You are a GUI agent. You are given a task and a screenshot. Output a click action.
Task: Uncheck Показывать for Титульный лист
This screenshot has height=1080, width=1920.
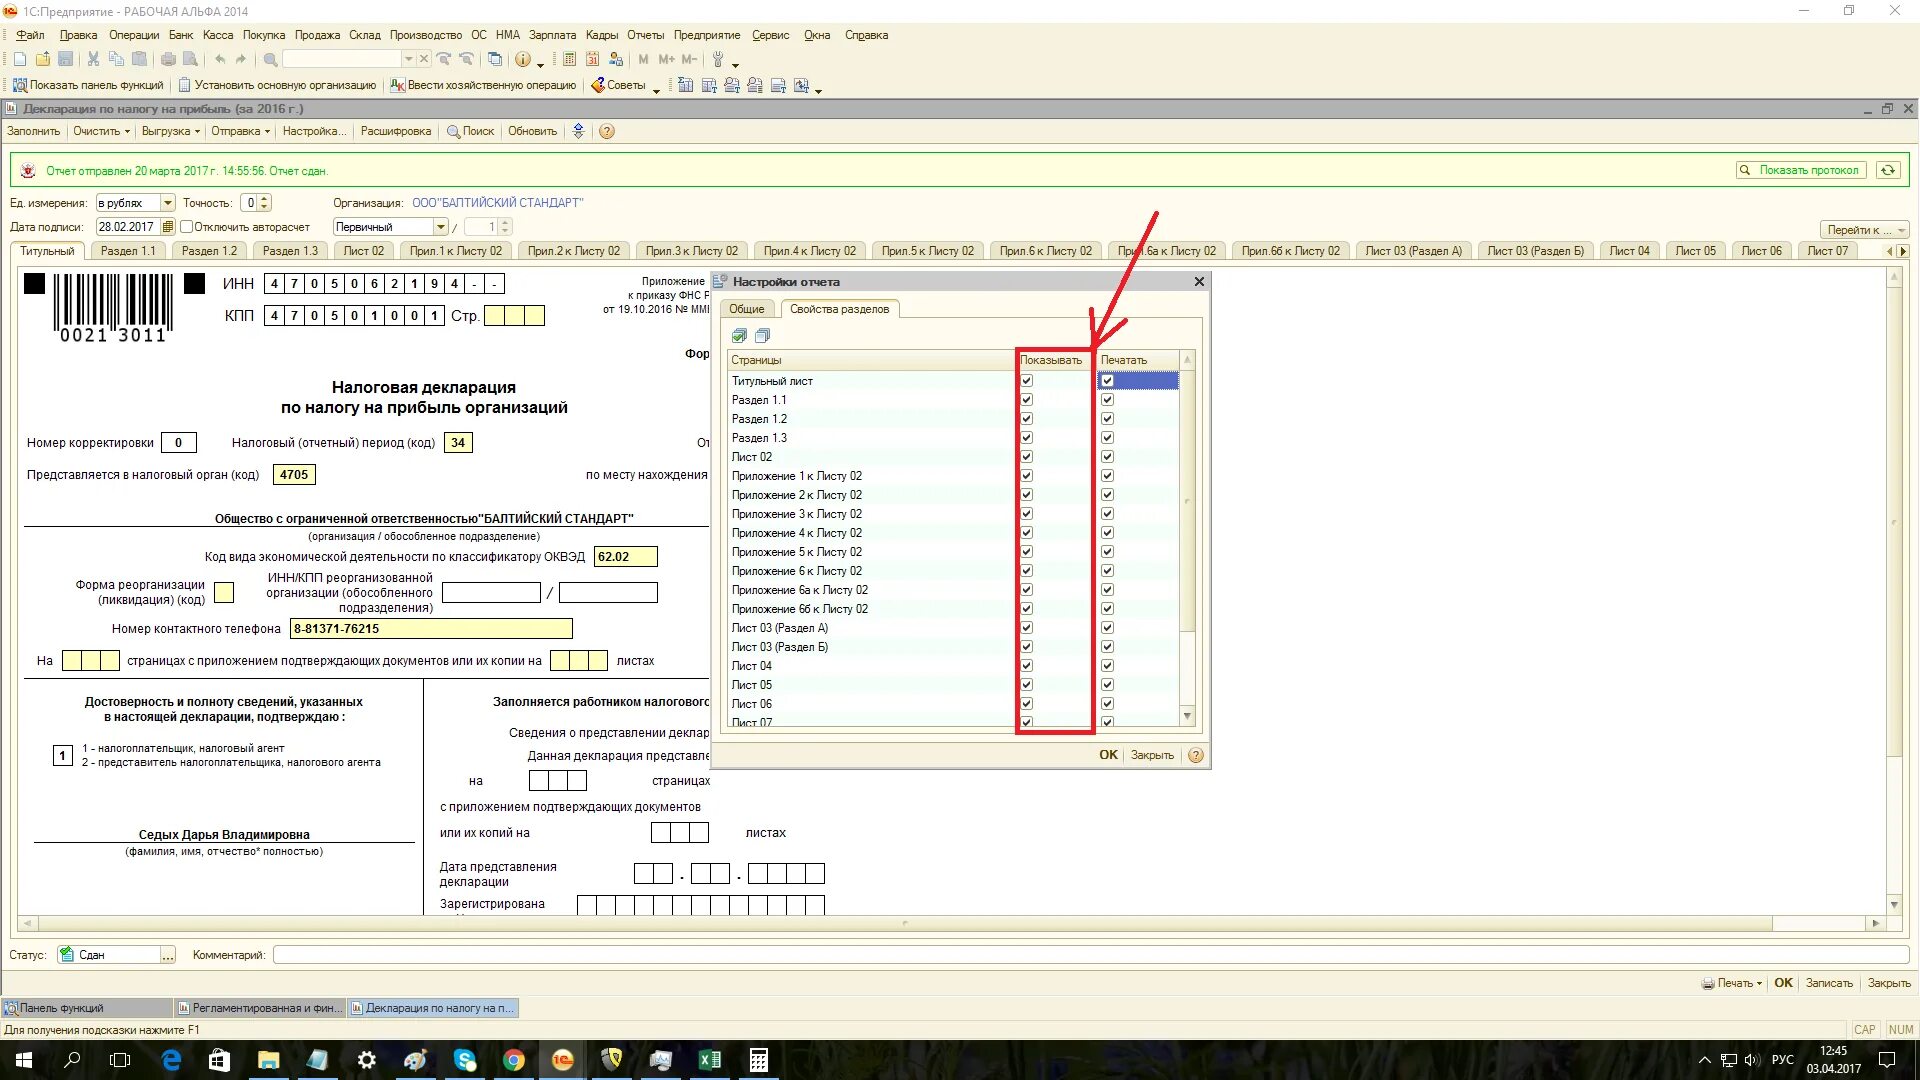[x=1026, y=381]
